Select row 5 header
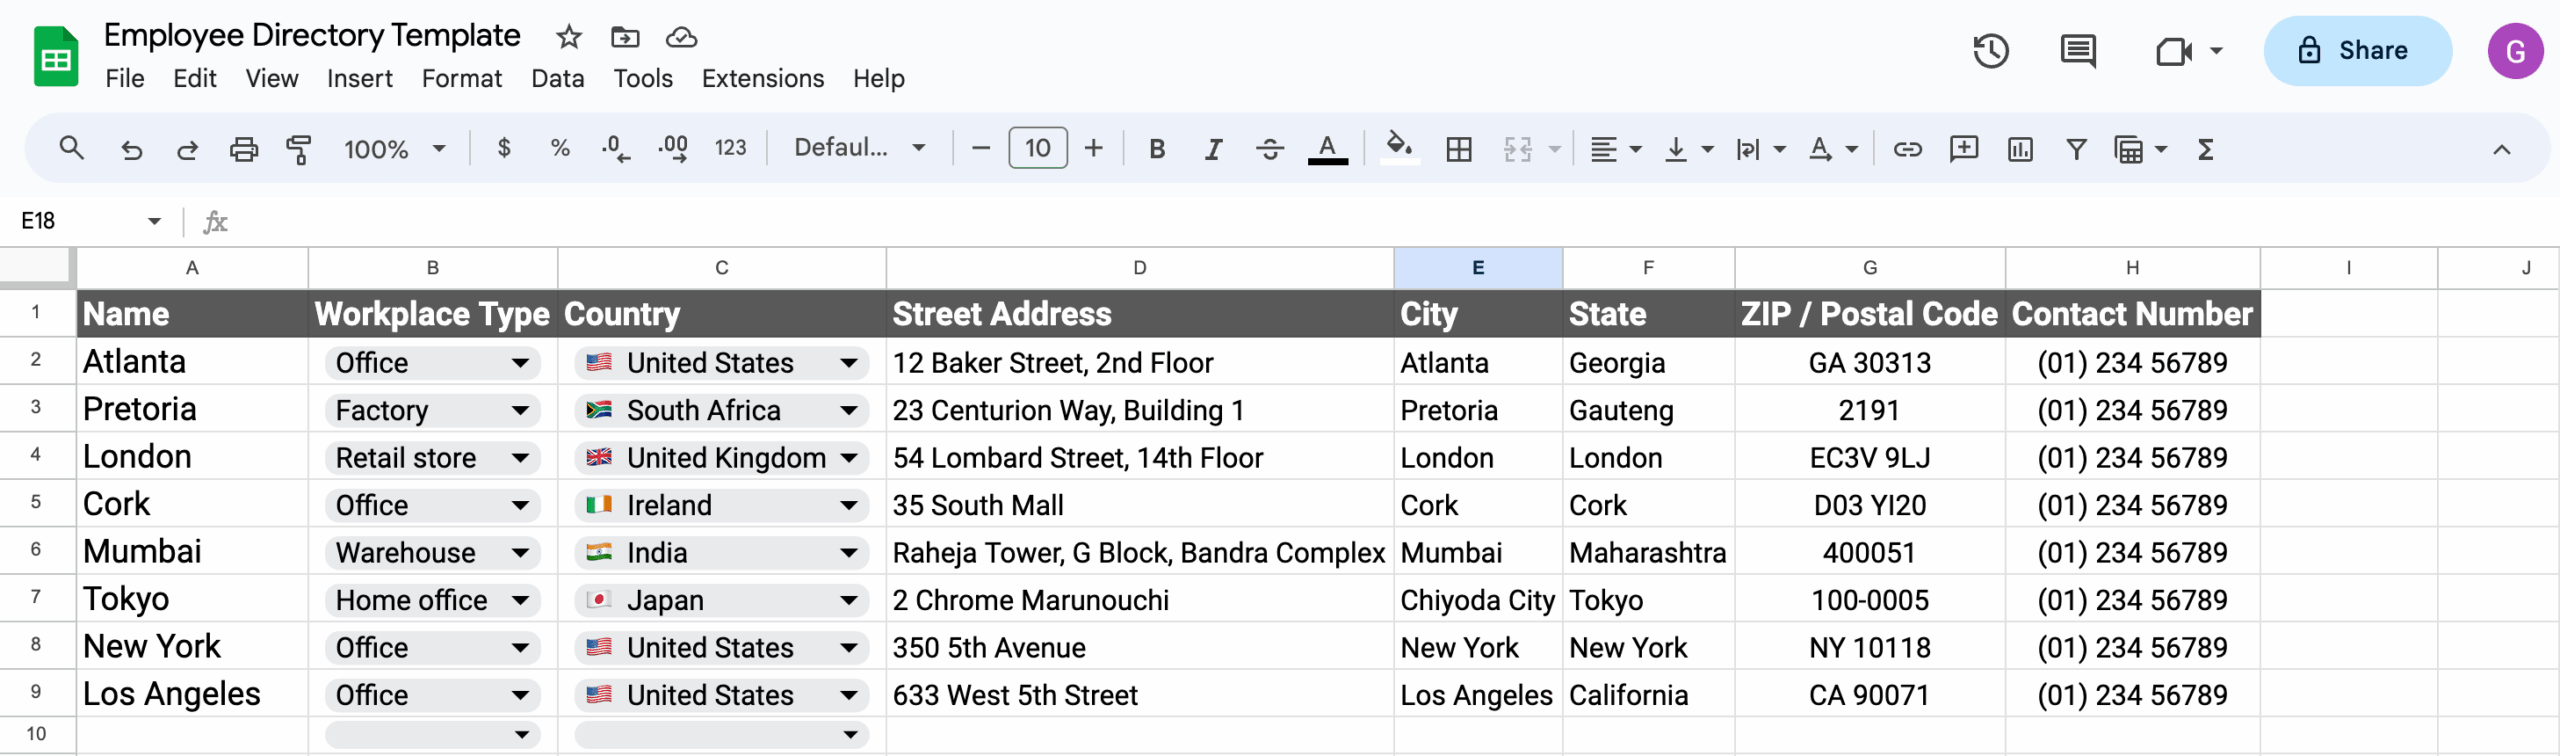This screenshot has height=756, width=2560. pos(37,503)
